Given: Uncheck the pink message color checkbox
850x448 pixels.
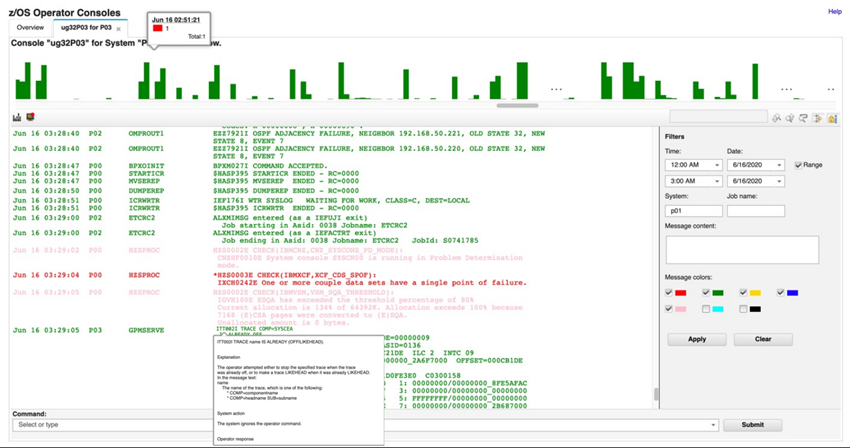Looking at the screenshot, I should pos(668,309).
